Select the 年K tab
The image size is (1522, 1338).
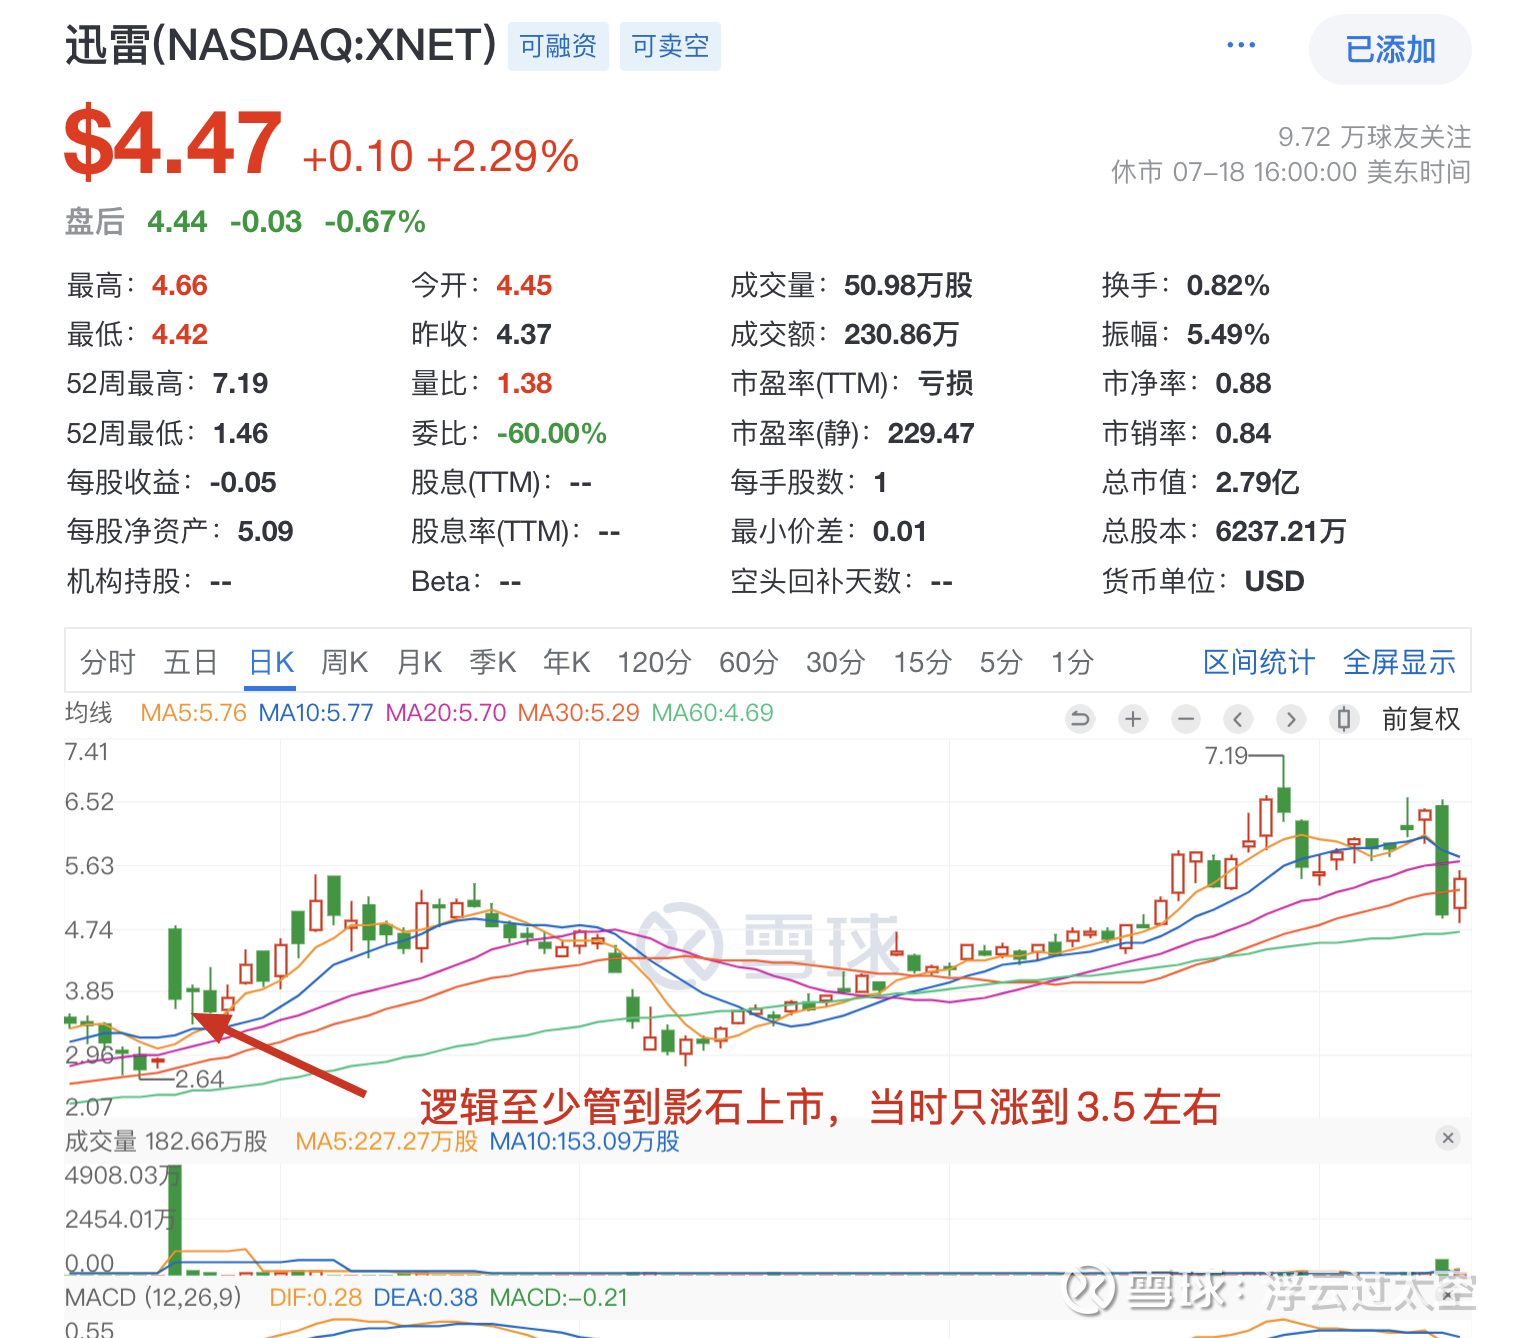click(x=567, y=662)
